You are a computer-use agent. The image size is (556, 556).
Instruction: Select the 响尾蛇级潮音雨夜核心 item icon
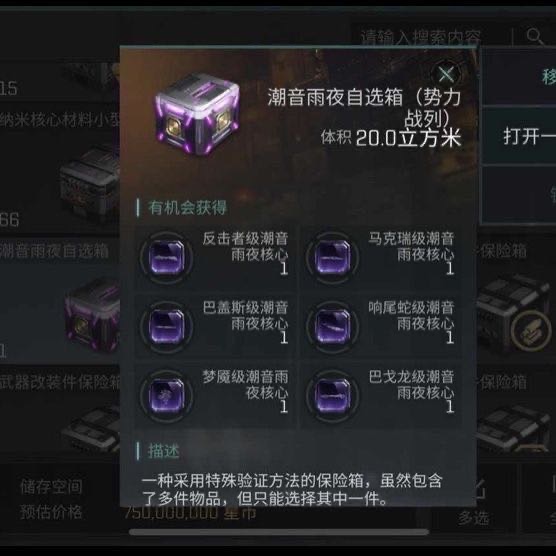332,327
